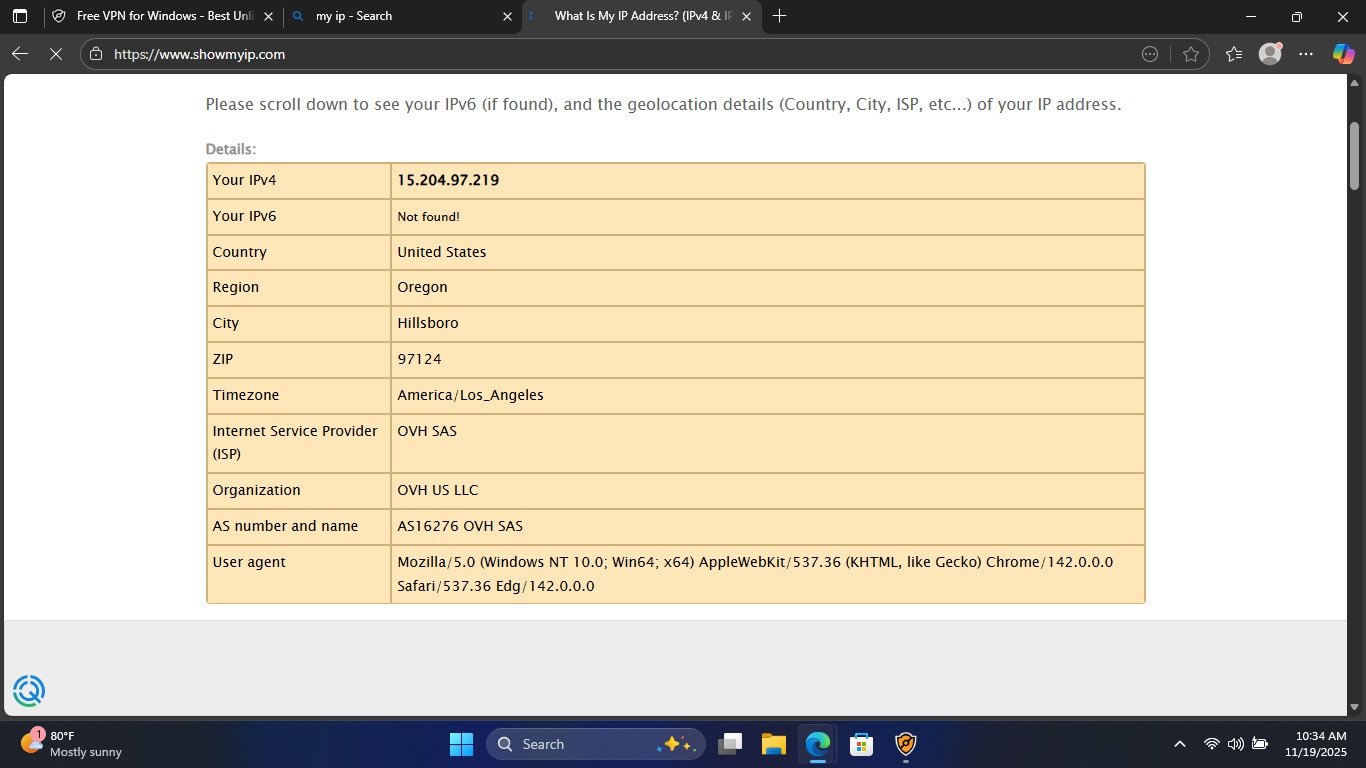Image resolution: width=1366 pixels, height=768 pixels.
Task: Switch to Free VPN for Windows tab
Action: coord(160,16)
